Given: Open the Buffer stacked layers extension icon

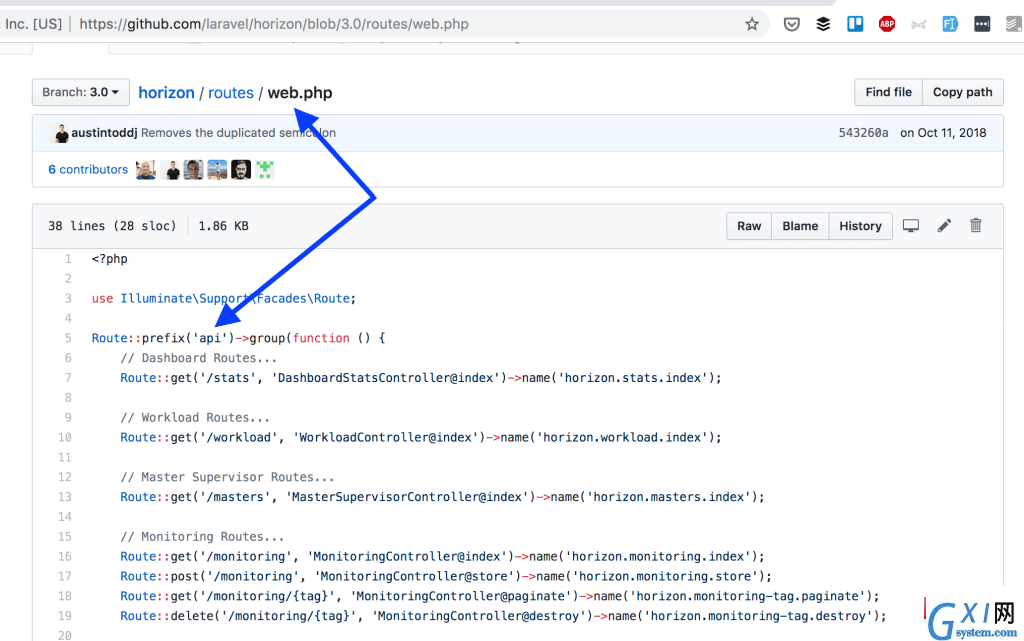Looking at the screenshot, I should [823, 24].
